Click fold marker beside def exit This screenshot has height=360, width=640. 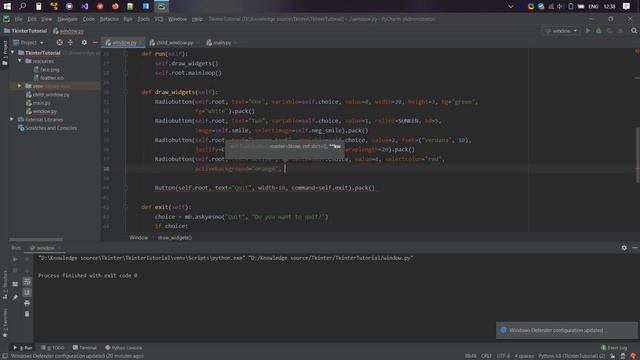[x=125, y=207]
